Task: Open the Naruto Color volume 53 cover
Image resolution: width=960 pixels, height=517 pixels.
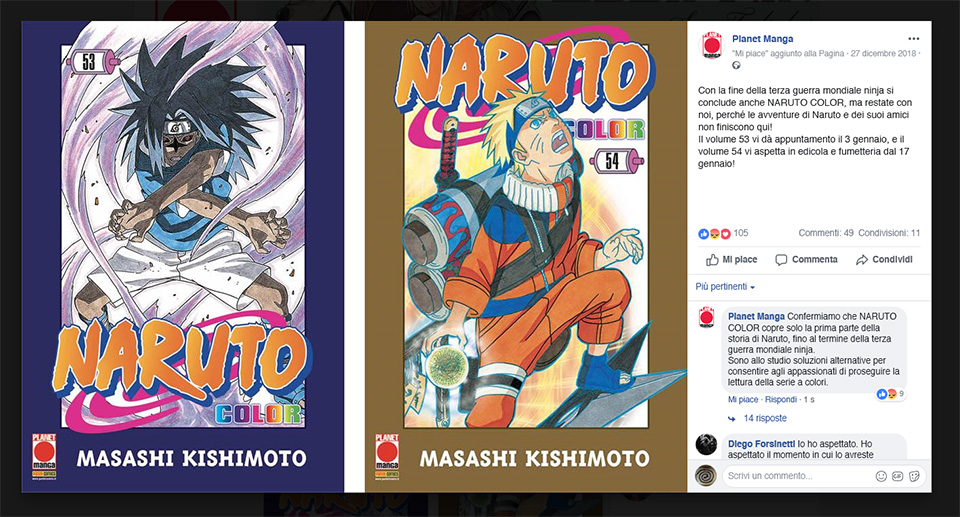Action: tap(183, 257)
